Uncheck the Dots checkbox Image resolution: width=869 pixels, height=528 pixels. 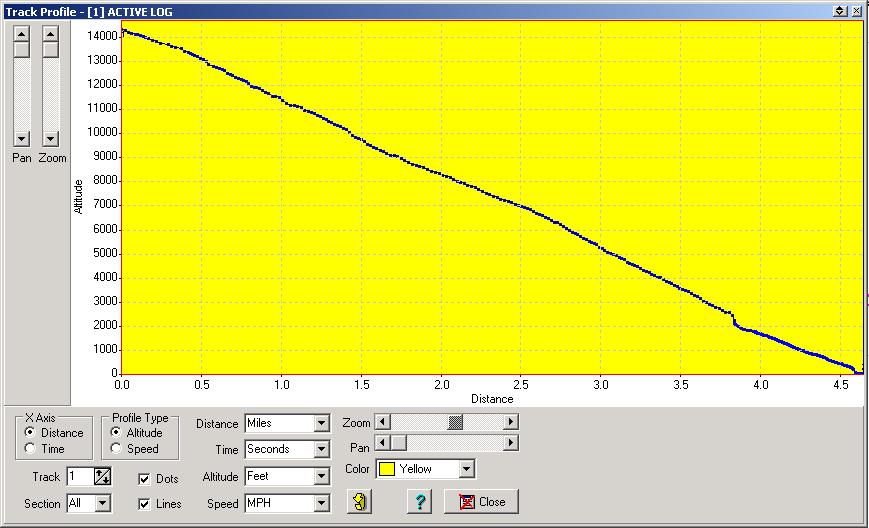click(145, 479)
